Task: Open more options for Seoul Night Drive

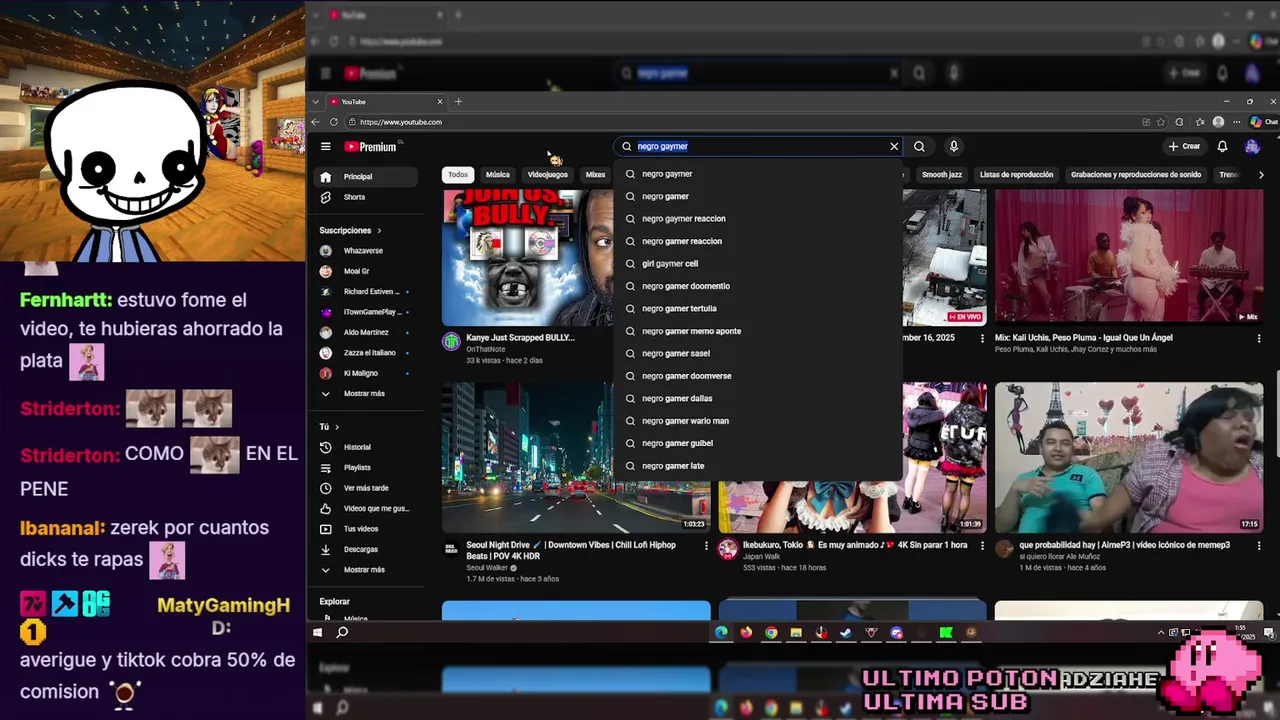Action: pos(706,546)
